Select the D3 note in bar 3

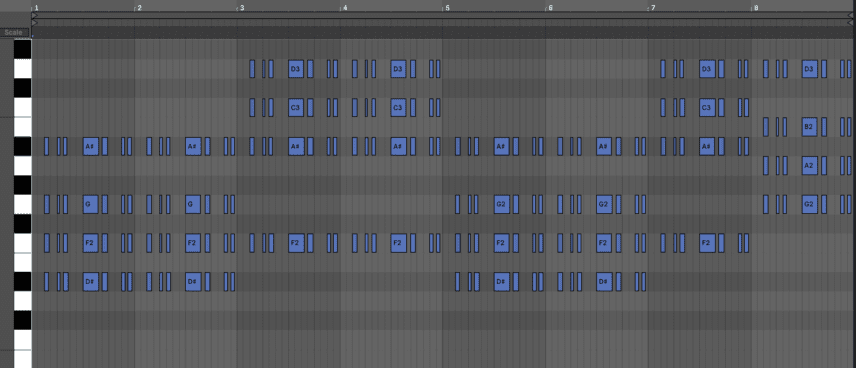pyautogui.click(x=296, y=69)
